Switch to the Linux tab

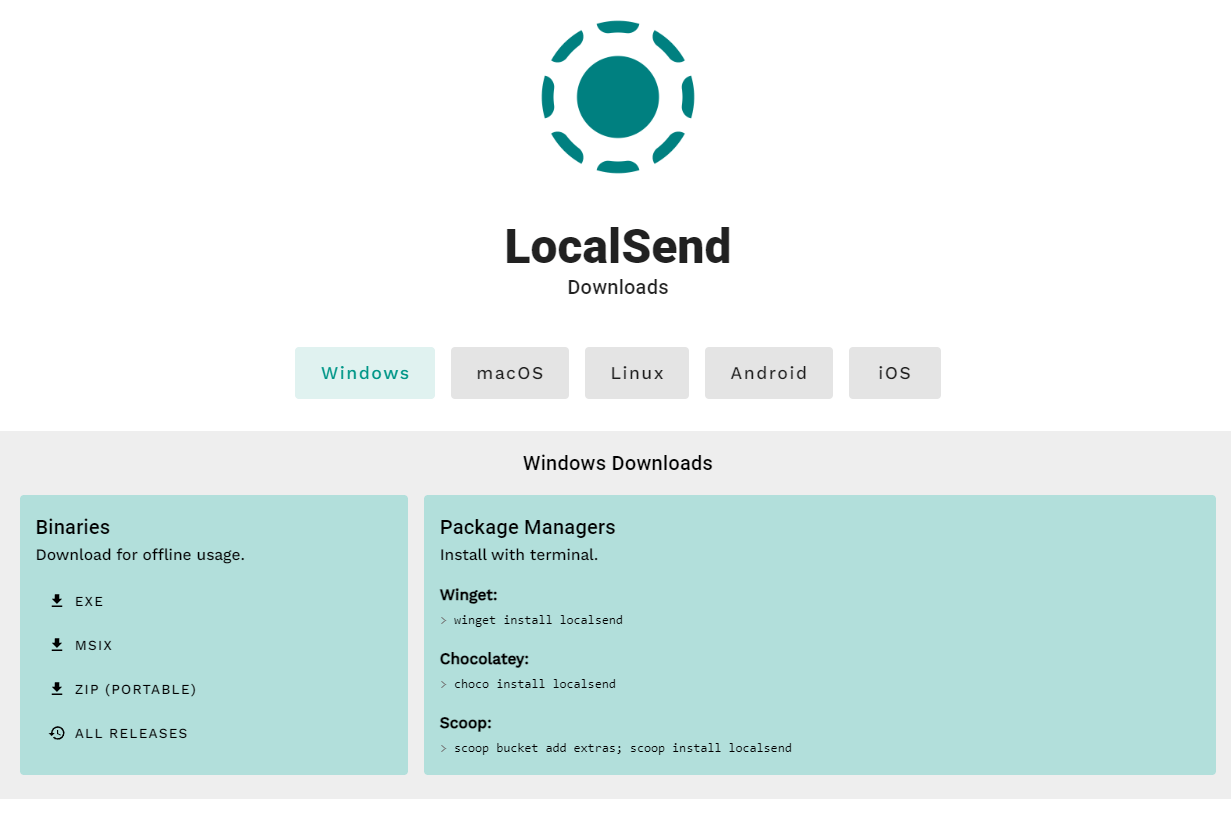click(637, 373)
